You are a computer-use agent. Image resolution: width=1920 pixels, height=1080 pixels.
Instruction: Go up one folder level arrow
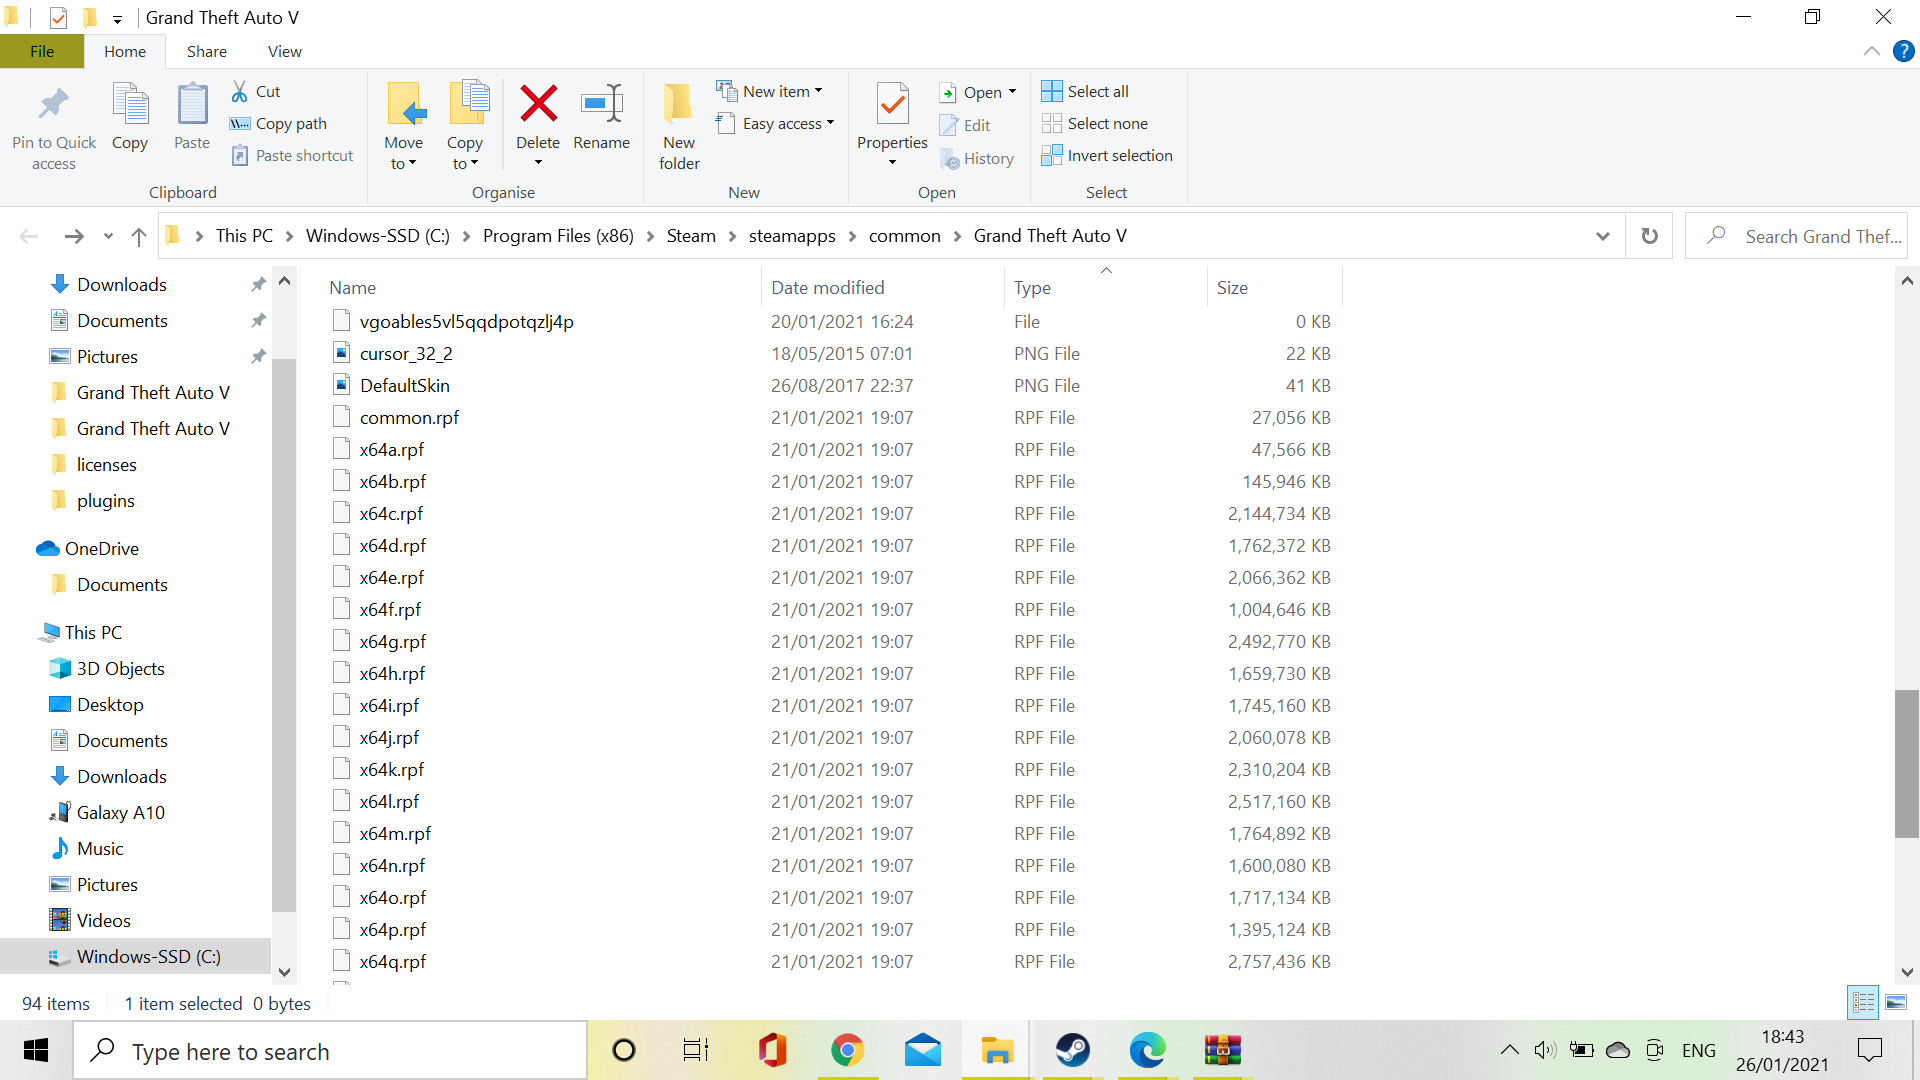(139, 236)
